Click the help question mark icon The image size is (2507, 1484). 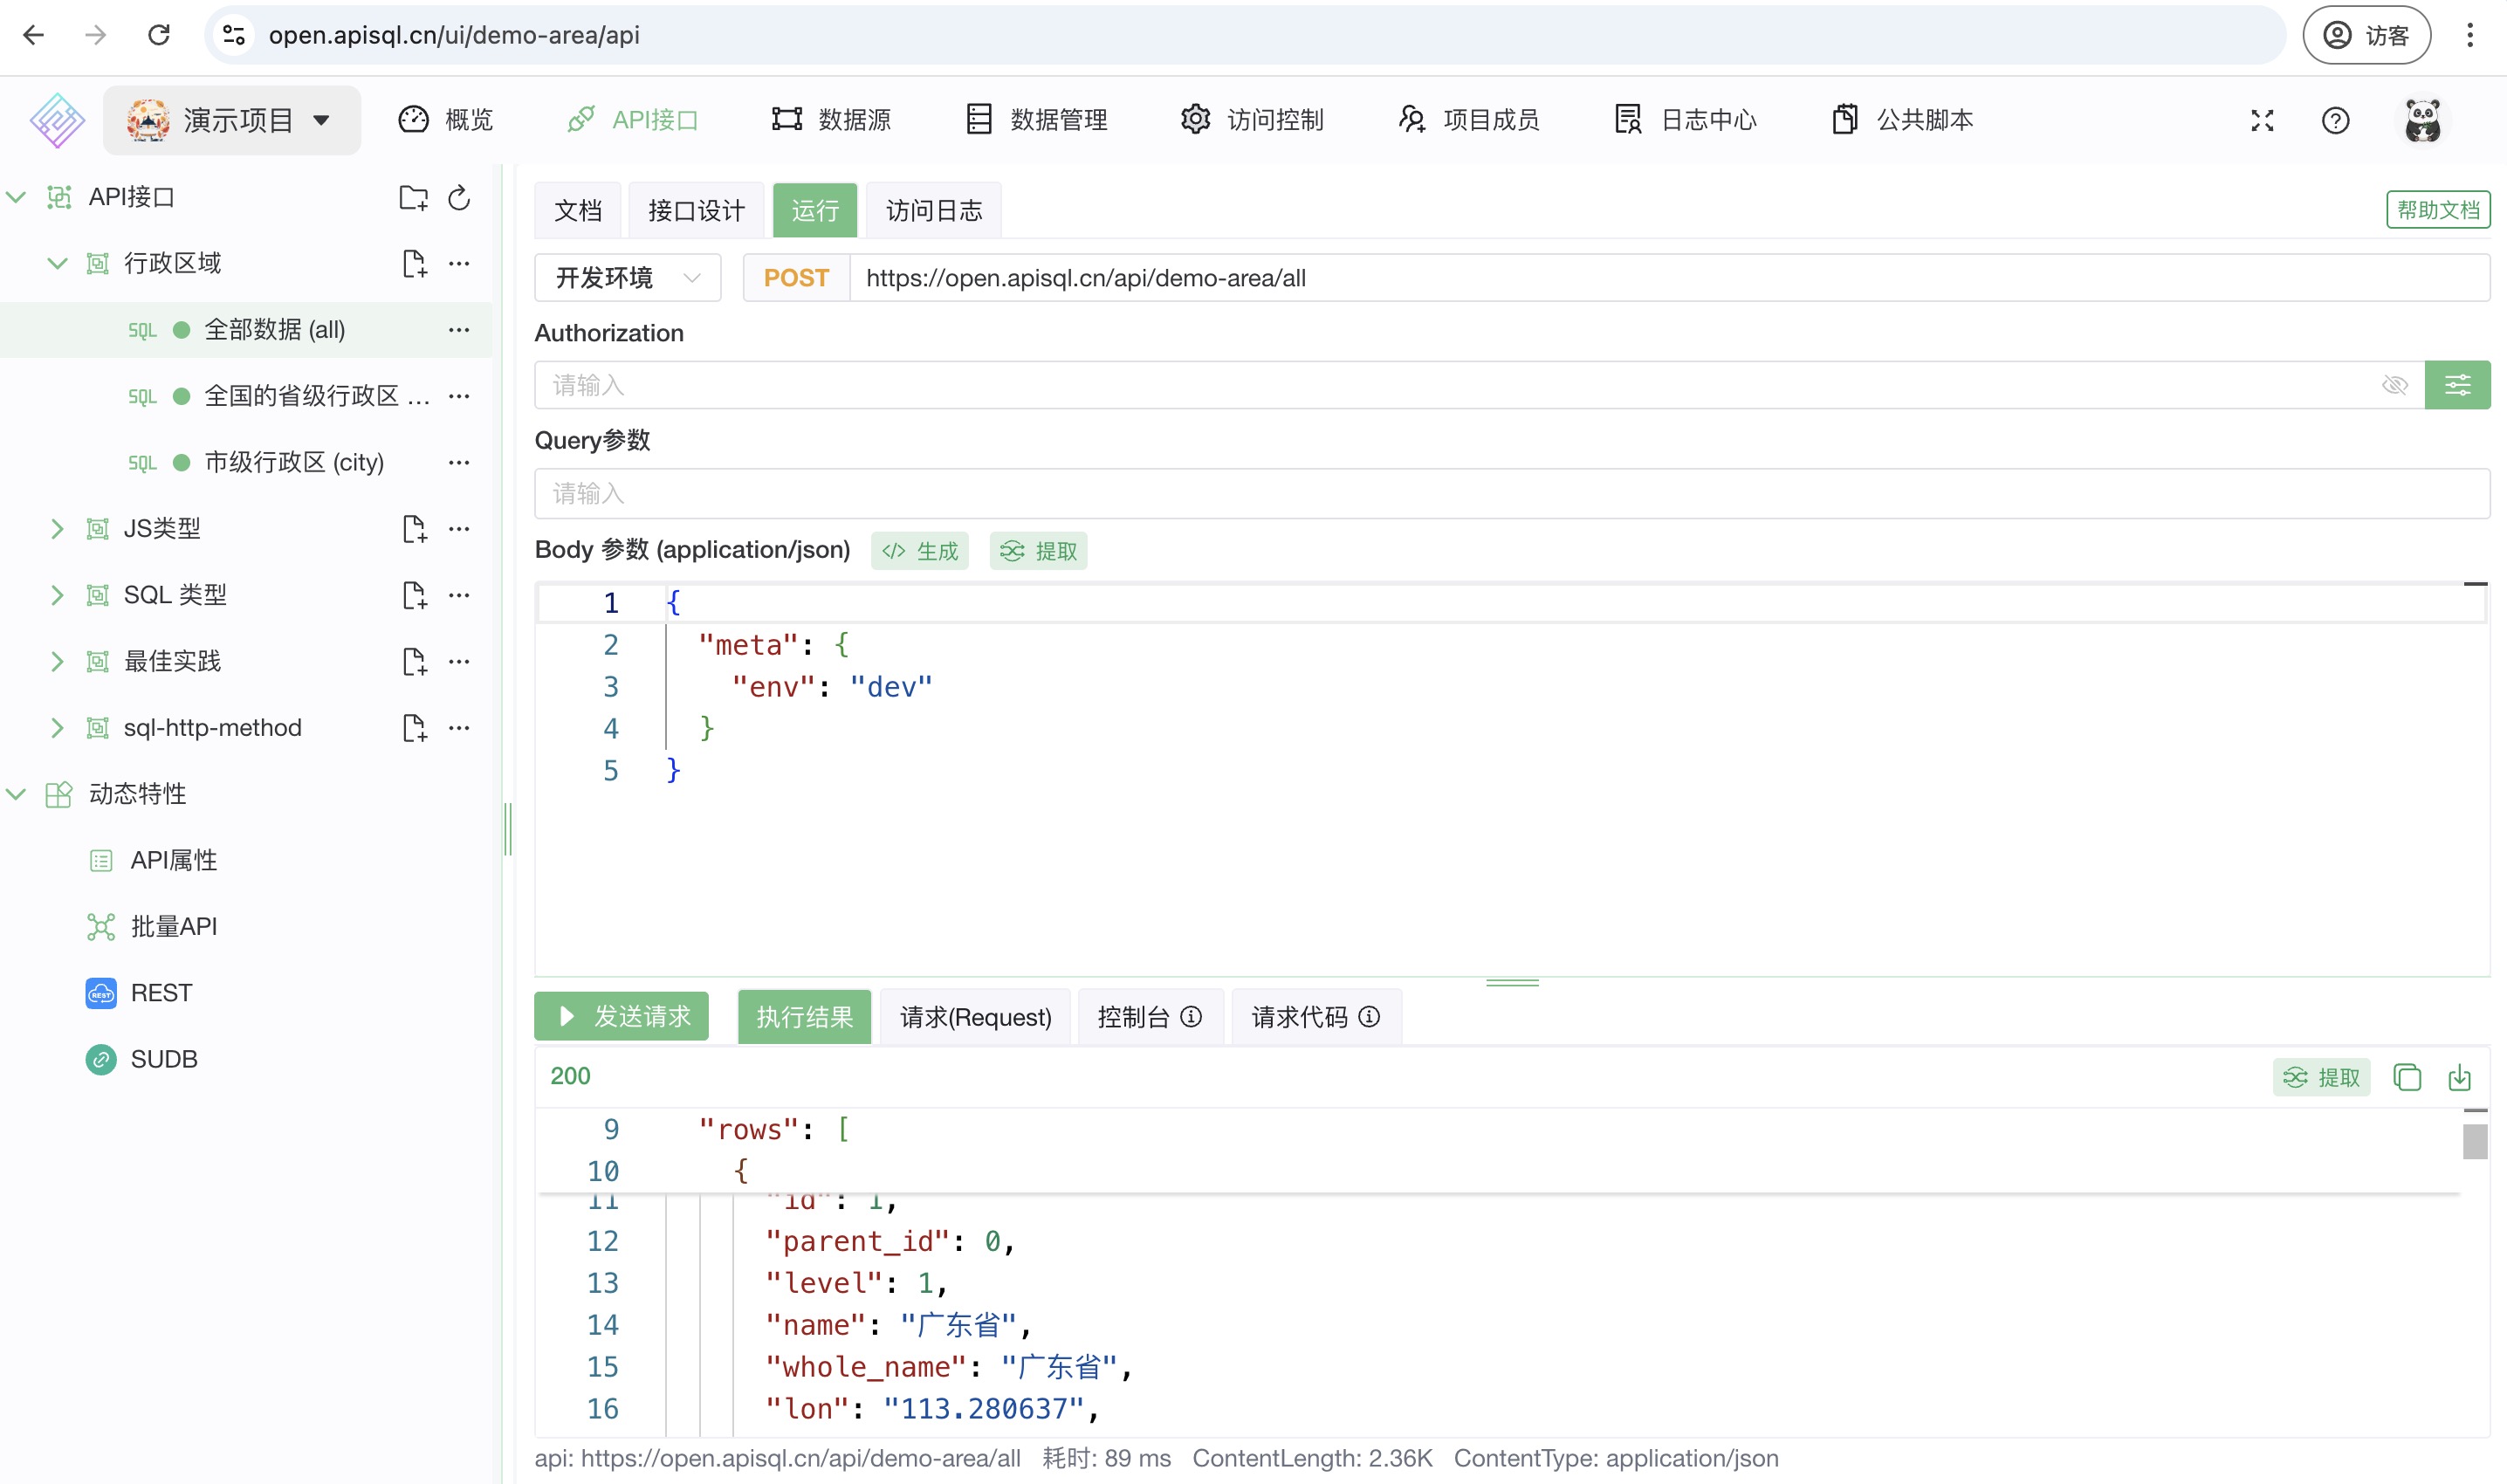2335,120
